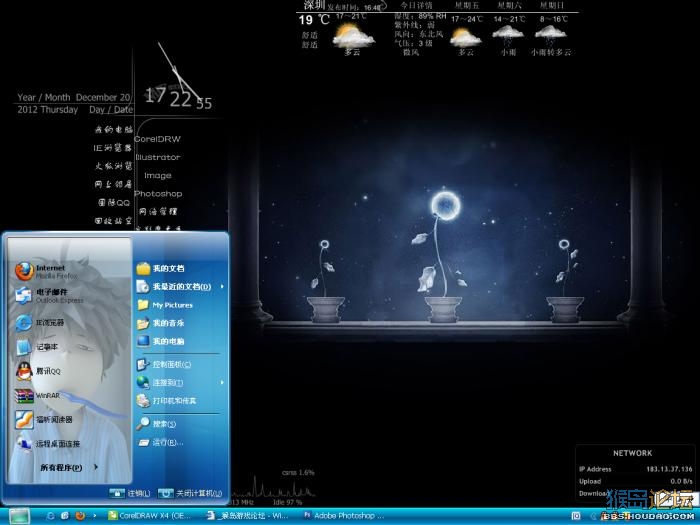Click the NETWORK widget title
Image resolution: width=700 pixels, height=525 pixels.
(633, 453)
